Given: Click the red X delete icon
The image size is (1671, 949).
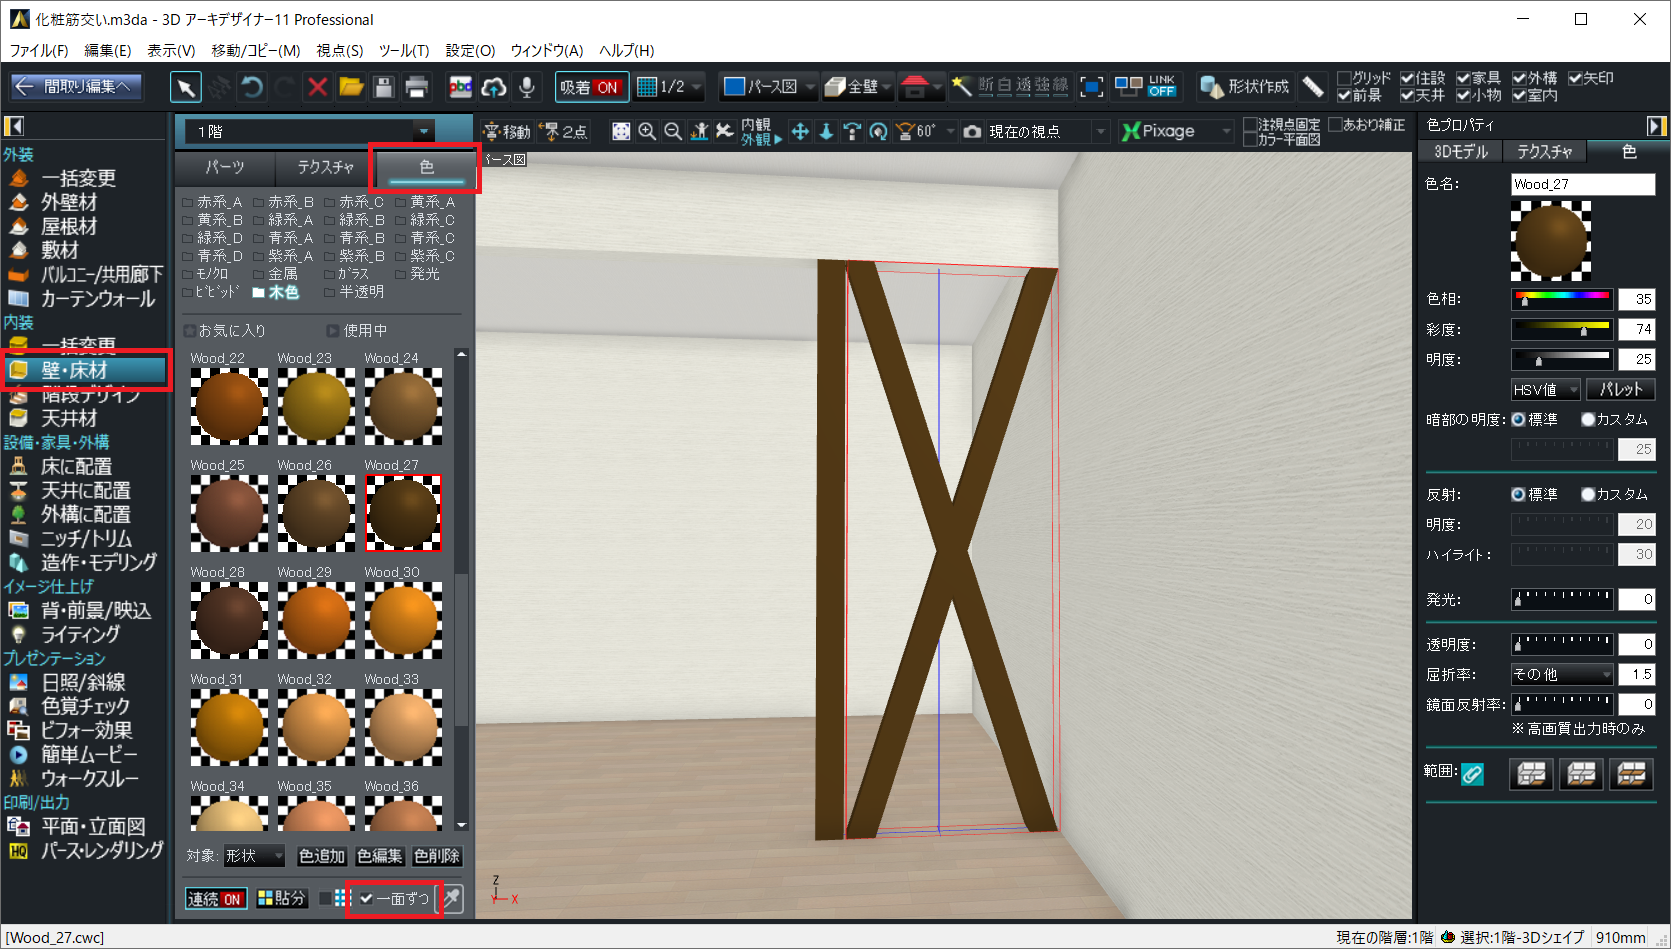Looking at the screenshot, I should [318, 88].
